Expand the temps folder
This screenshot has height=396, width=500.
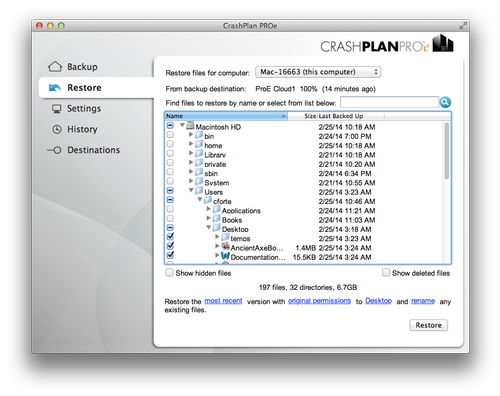pyautogui.click(x=217, y=237)
